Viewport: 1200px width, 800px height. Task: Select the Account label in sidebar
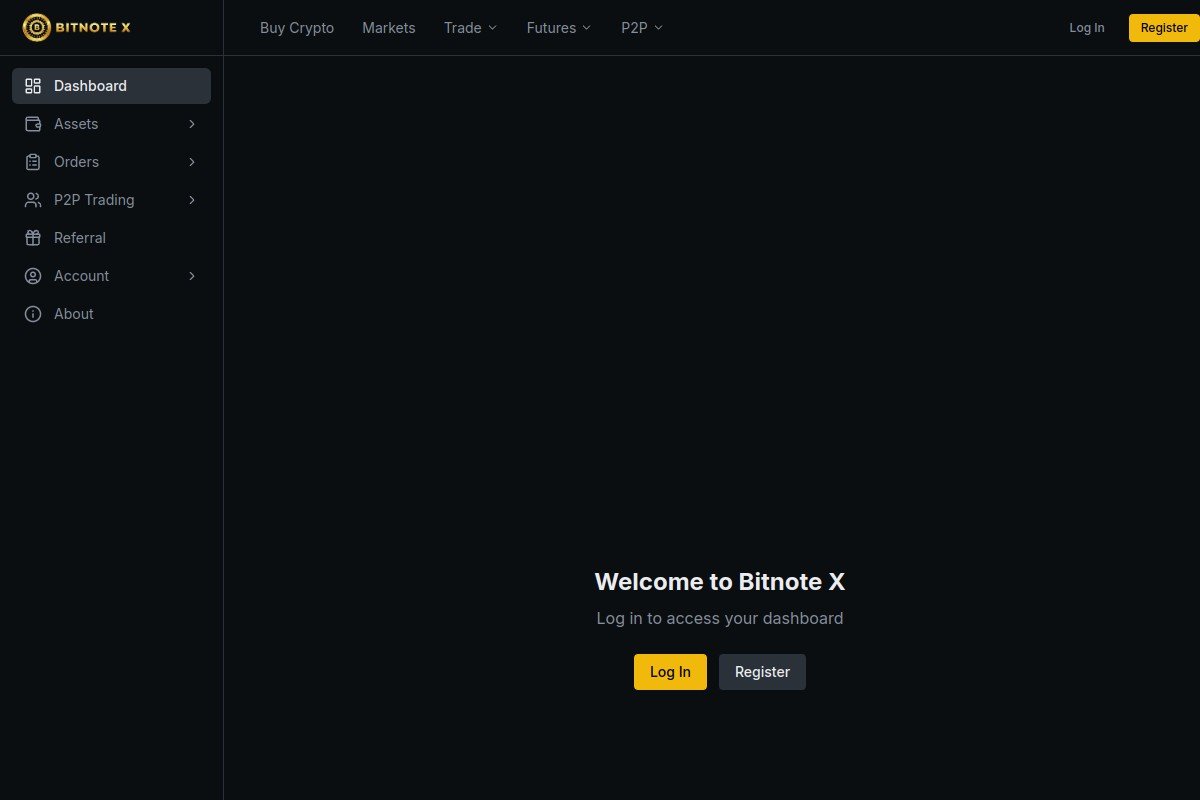(82, 276)
